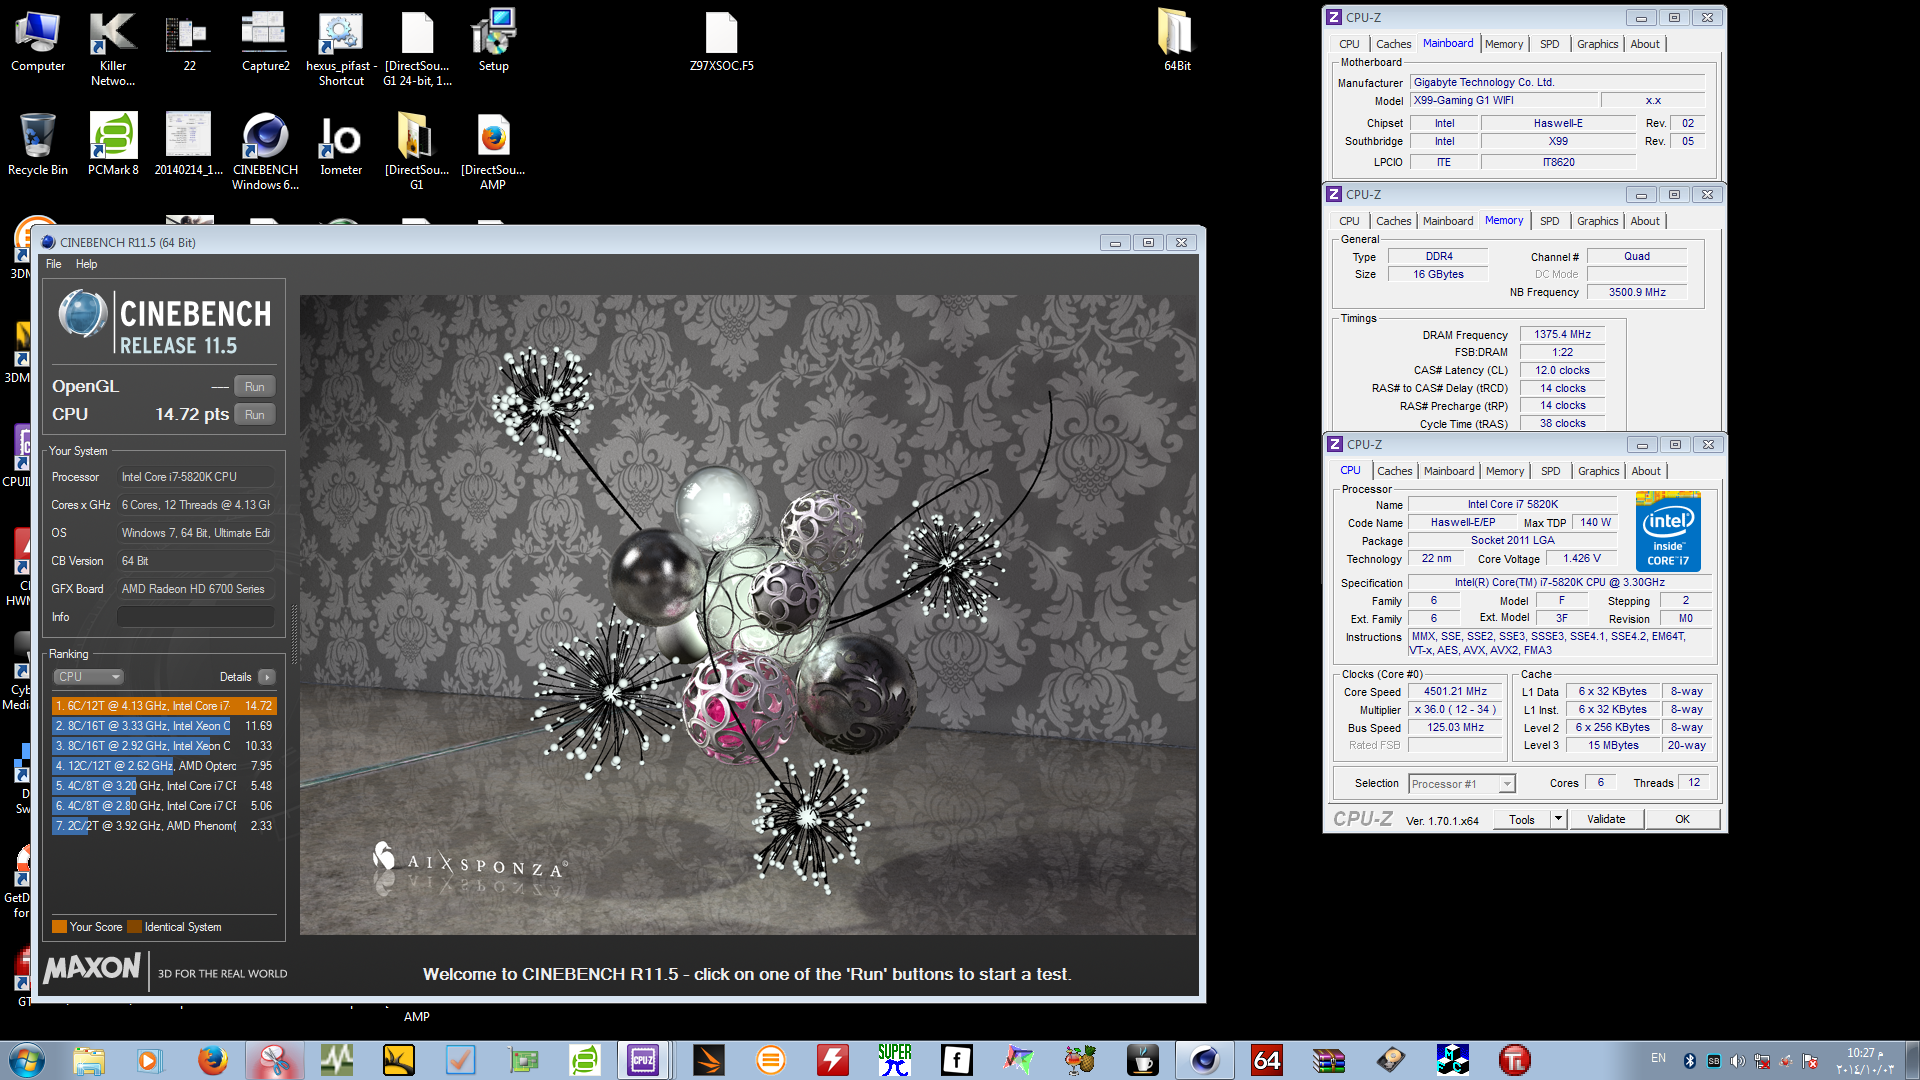Open Memory tab in the bottom CPU-Z window

point(1505,471)
